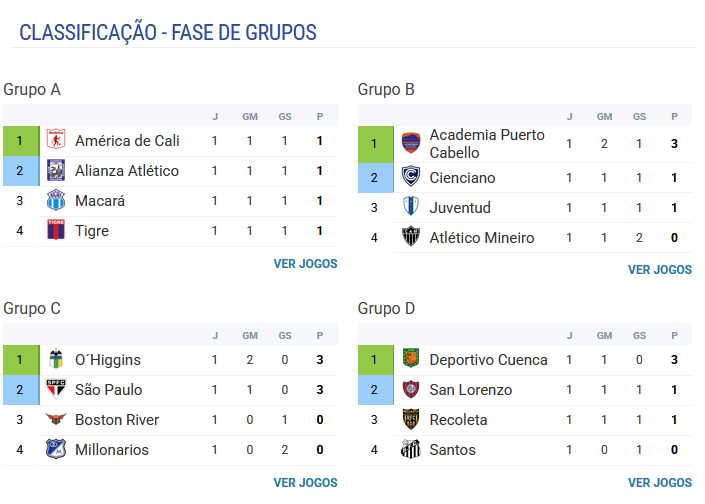Select the O'Higgins team crest
Viewport: 705px width, 504px height.
click(56, 360)
